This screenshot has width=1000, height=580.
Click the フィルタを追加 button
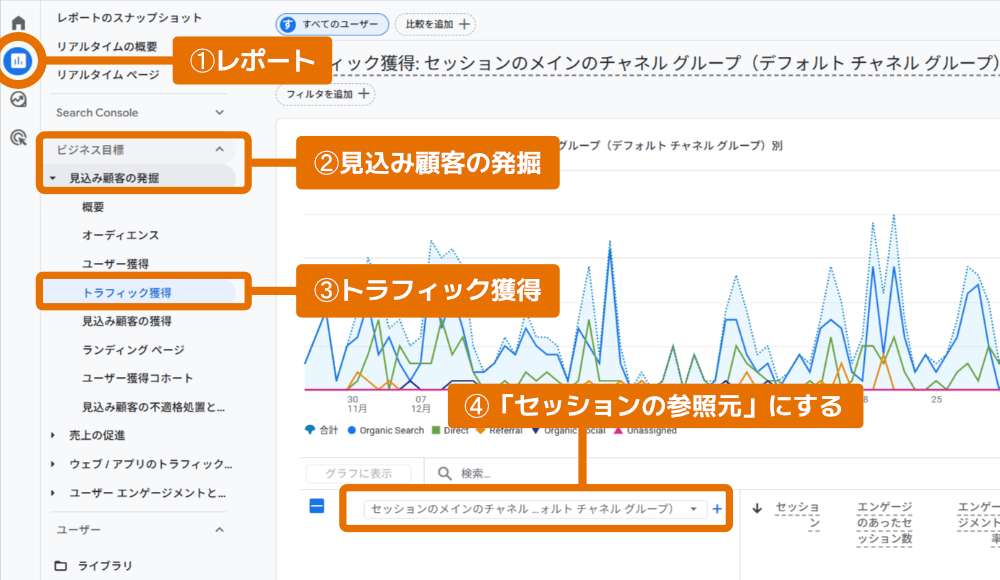325,94
